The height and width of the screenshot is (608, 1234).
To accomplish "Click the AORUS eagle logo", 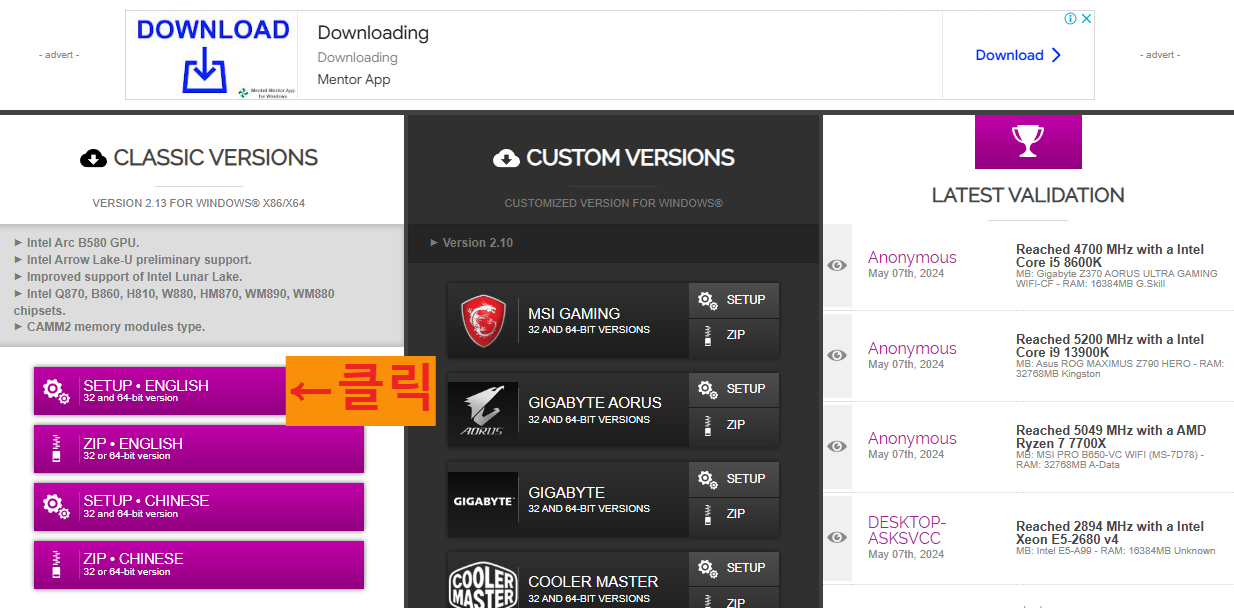I will coord(483,410).
